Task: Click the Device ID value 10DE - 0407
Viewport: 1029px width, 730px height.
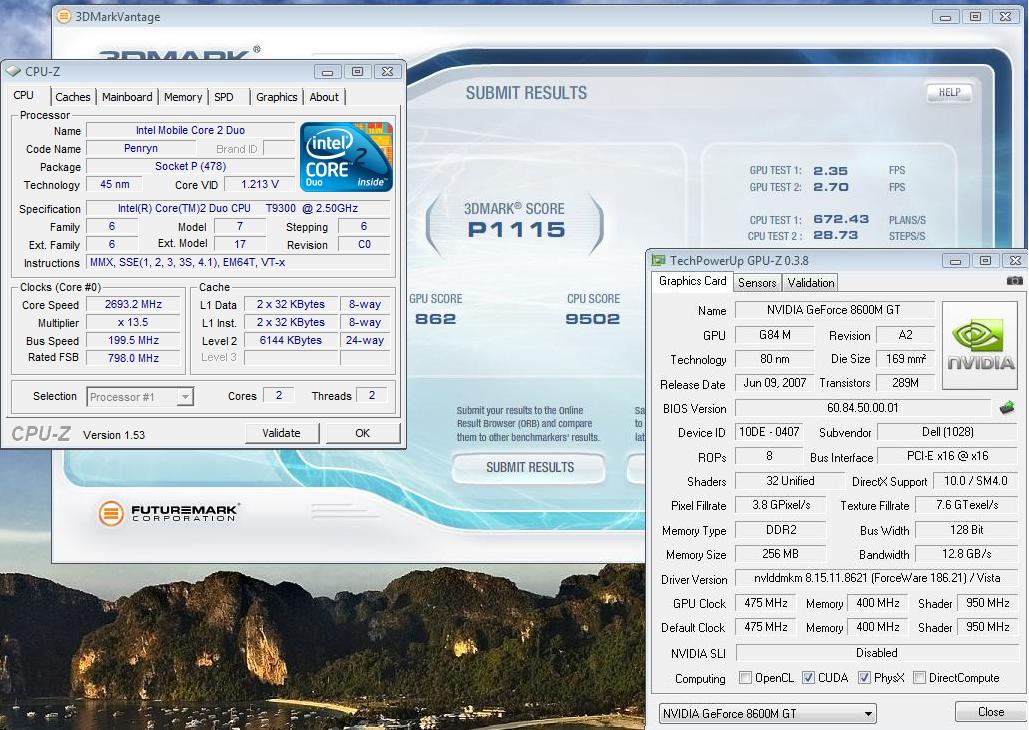Action: click(x=768, y=432)
